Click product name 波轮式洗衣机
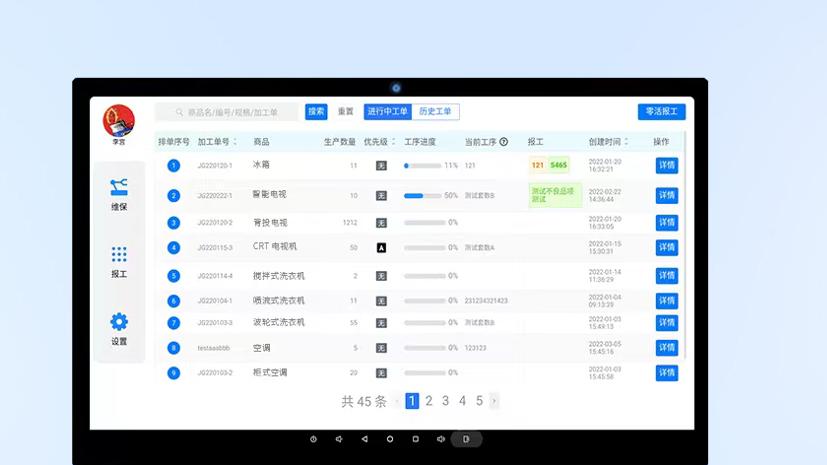Screen dimensions: 827x465 pos(278,322)
